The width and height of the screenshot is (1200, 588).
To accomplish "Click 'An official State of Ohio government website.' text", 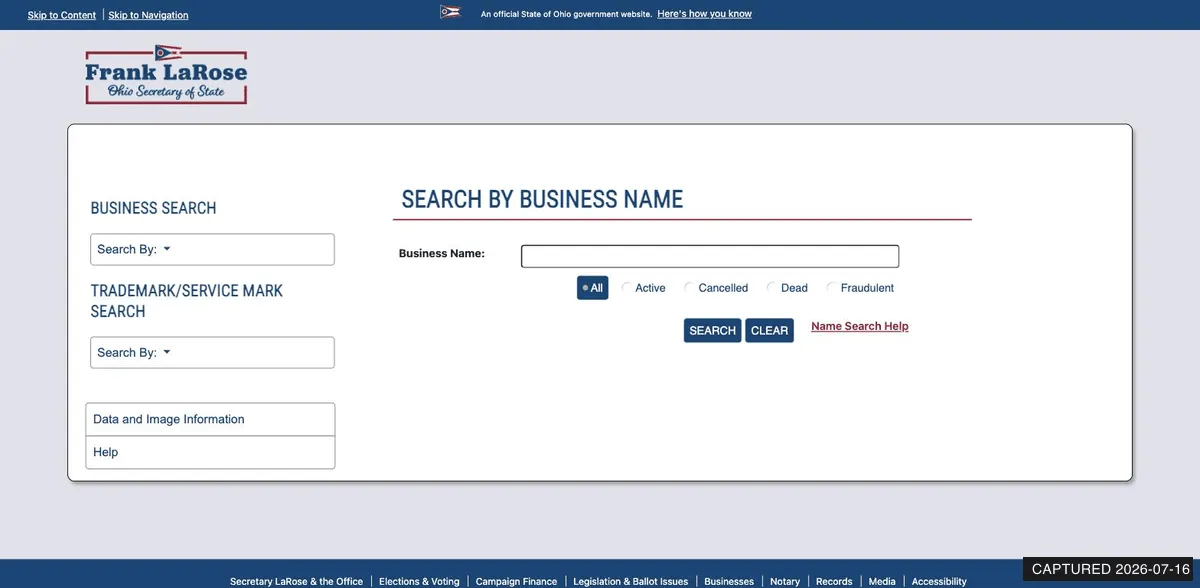I will [x=566, y=15].
